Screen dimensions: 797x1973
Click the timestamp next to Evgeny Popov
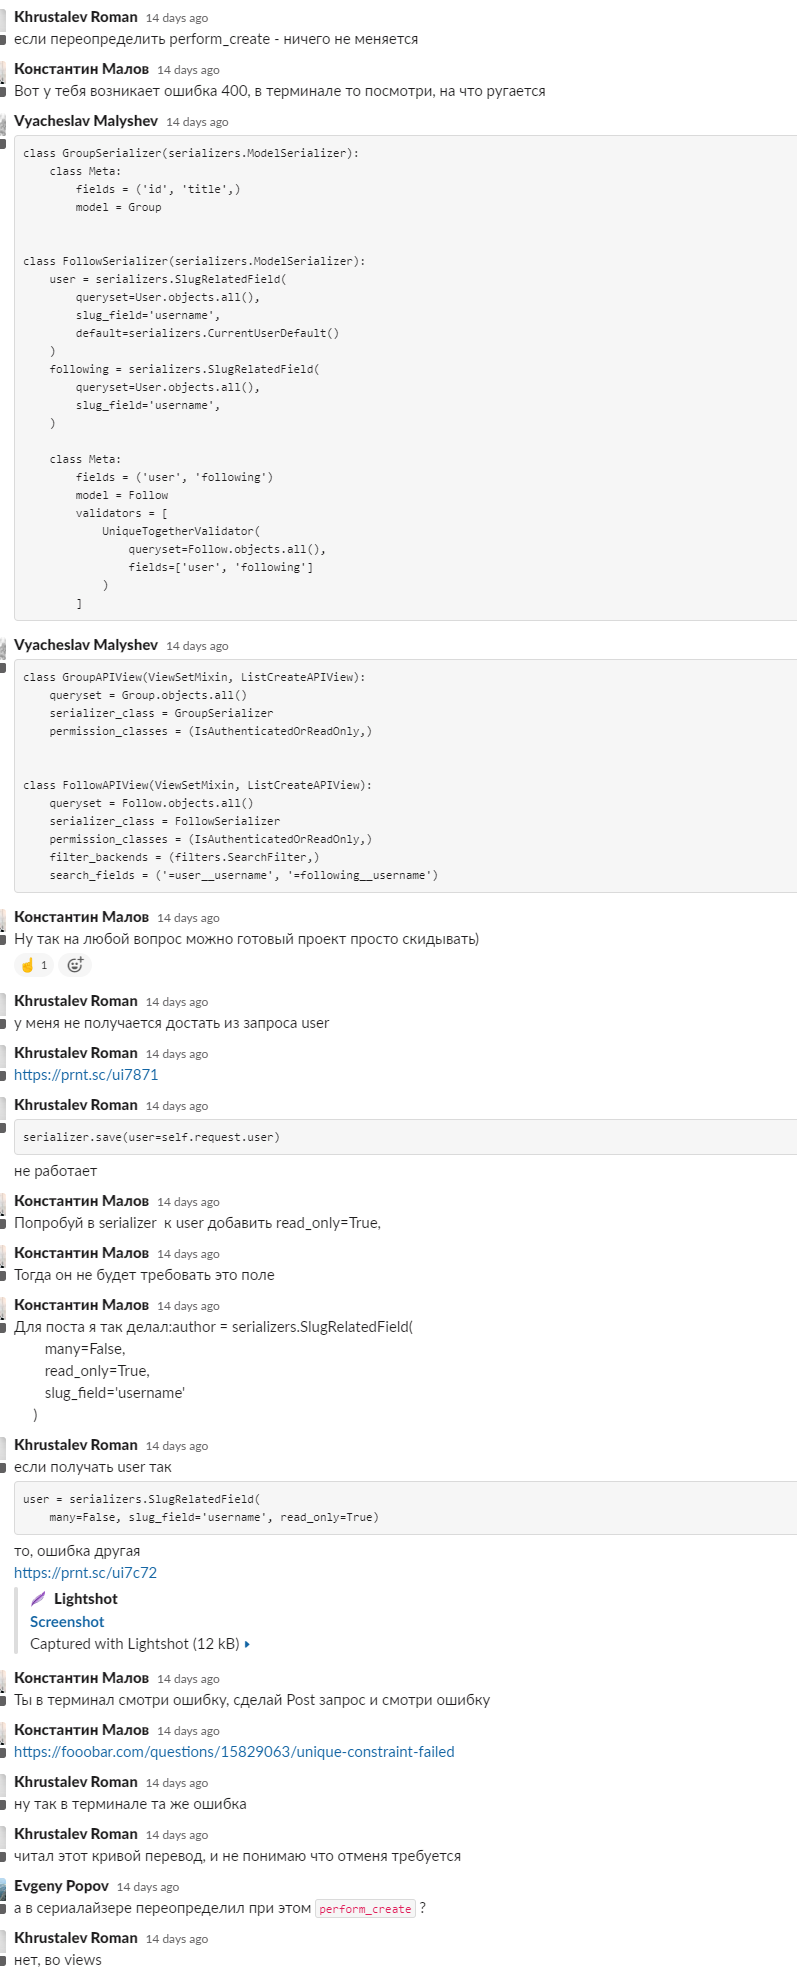[x=148, y=1887]
